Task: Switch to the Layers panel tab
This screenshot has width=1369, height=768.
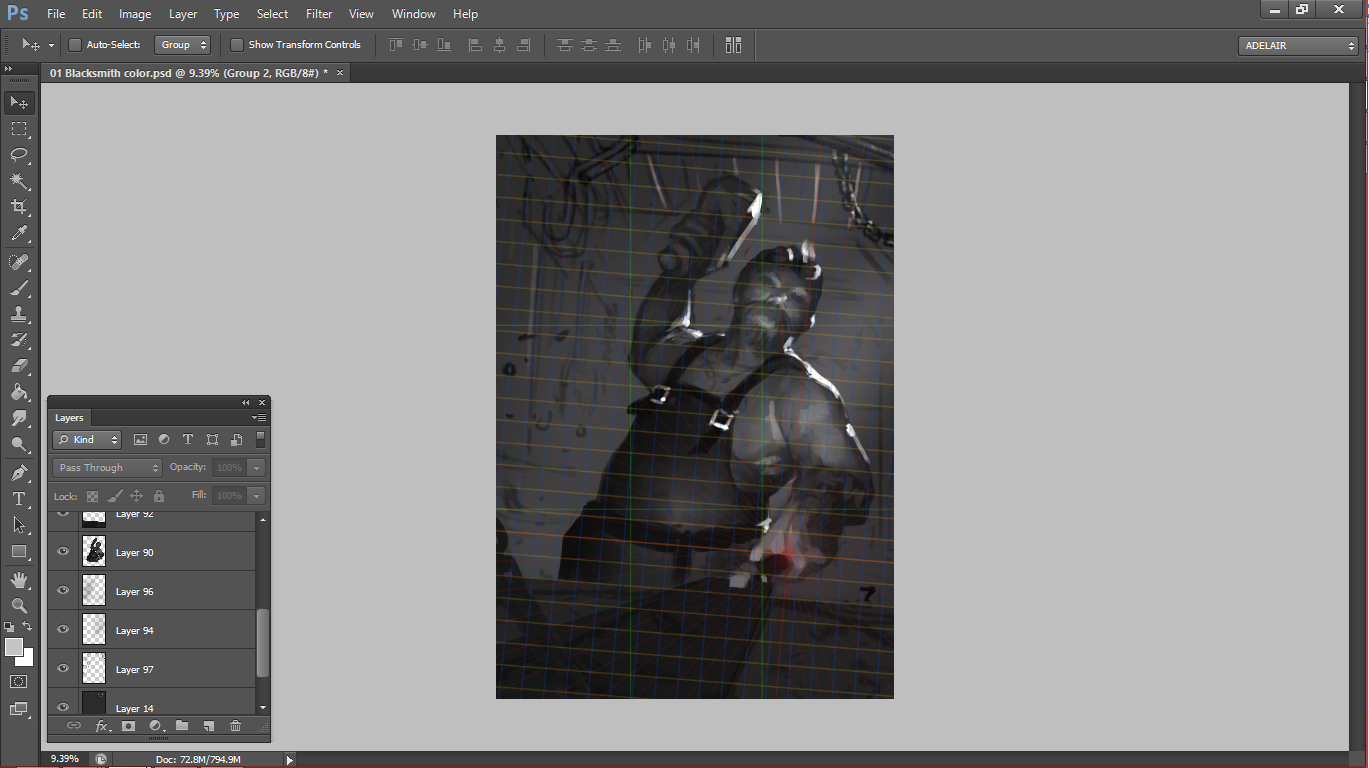Action: tap(69, 418)
